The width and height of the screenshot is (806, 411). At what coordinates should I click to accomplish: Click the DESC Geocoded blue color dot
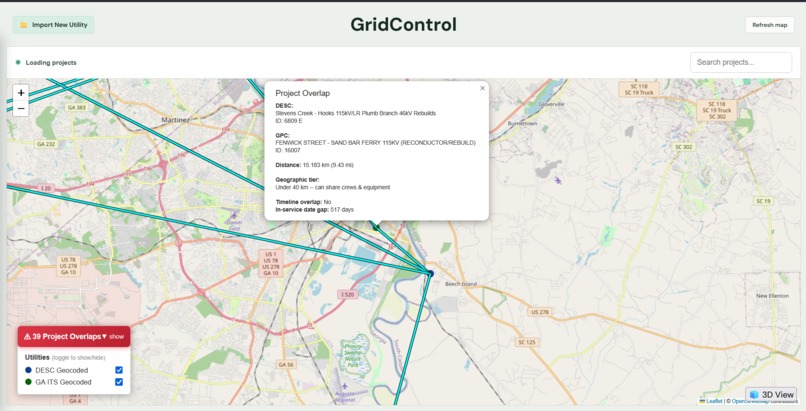(28, 370)
